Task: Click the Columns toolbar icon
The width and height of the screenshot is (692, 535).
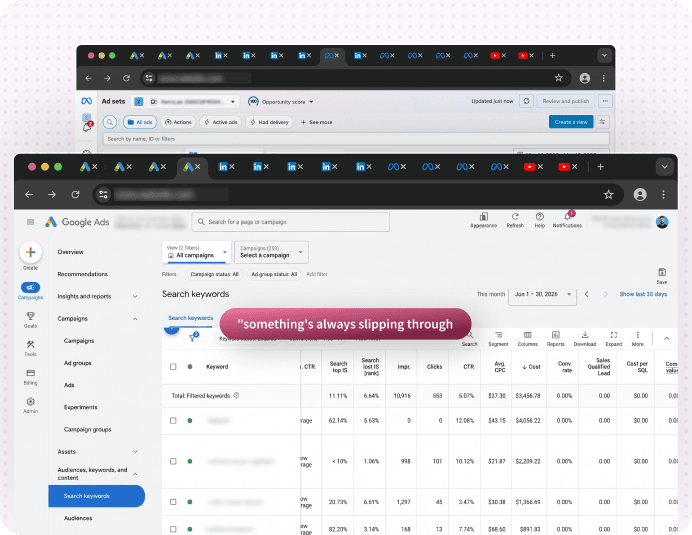Action: coord(527,335)
